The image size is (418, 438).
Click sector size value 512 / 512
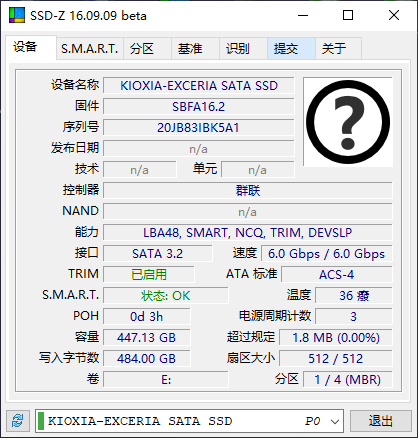point(336,359)
